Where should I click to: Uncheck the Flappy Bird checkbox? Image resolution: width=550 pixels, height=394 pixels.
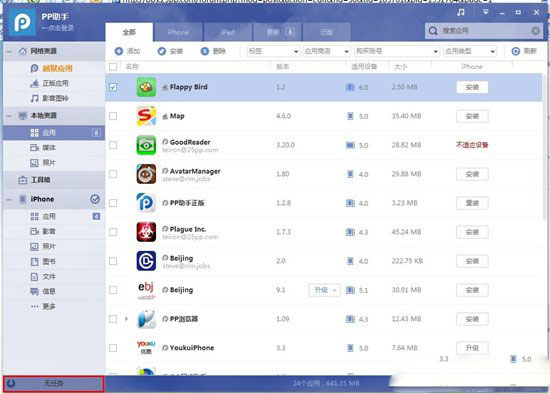coord(113,87)
